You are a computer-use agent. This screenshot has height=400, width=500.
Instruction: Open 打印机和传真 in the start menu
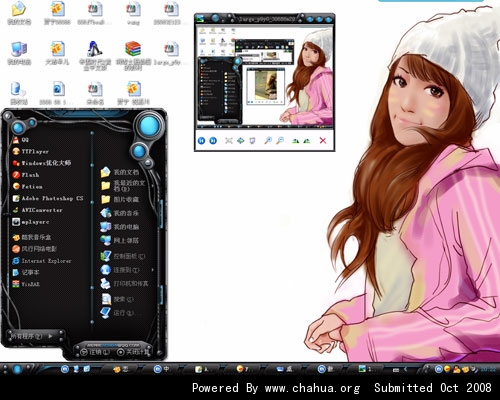coord(124,283)
